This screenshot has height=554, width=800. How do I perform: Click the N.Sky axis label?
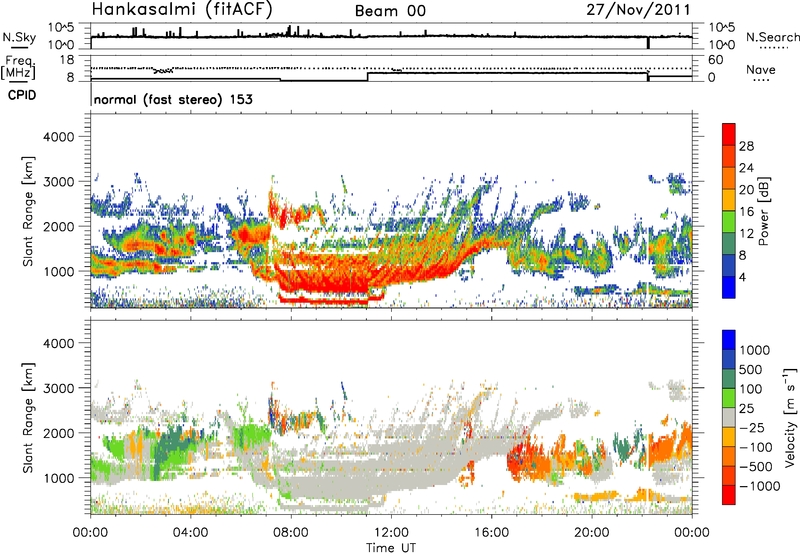(x=19, y=38)
